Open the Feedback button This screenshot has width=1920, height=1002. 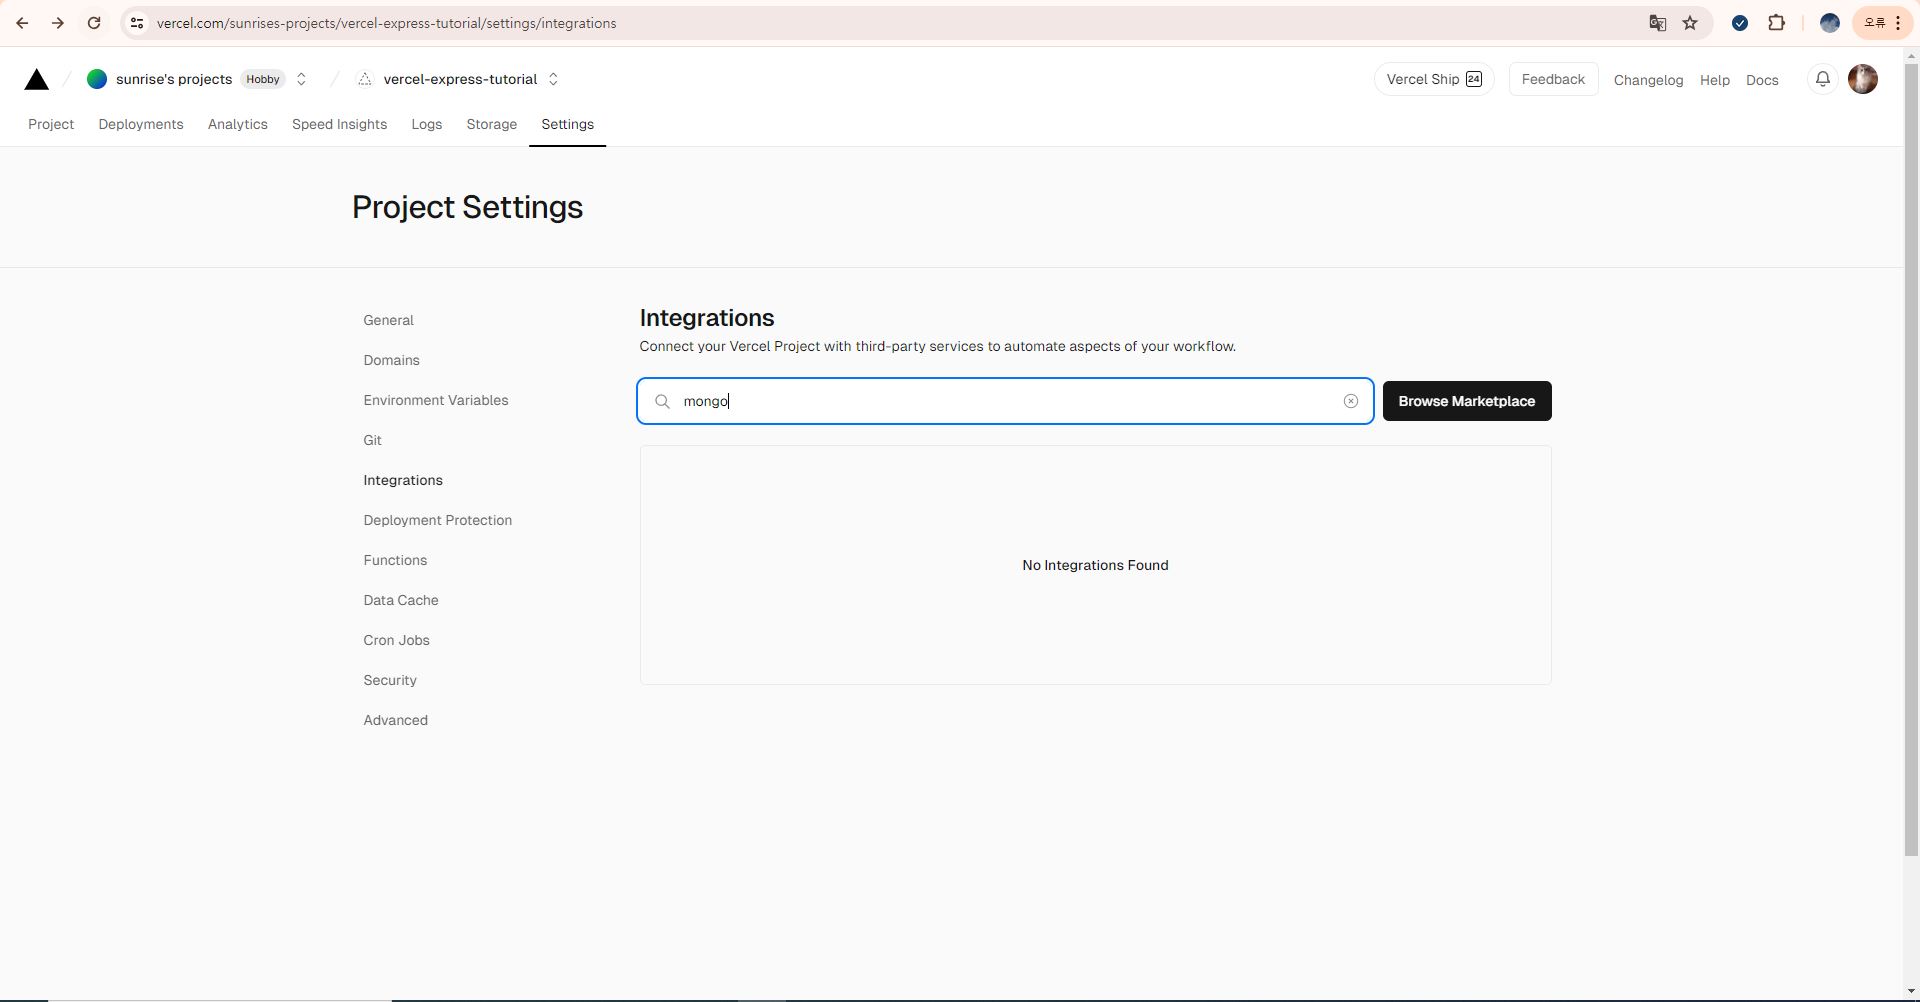[1553, 79]
